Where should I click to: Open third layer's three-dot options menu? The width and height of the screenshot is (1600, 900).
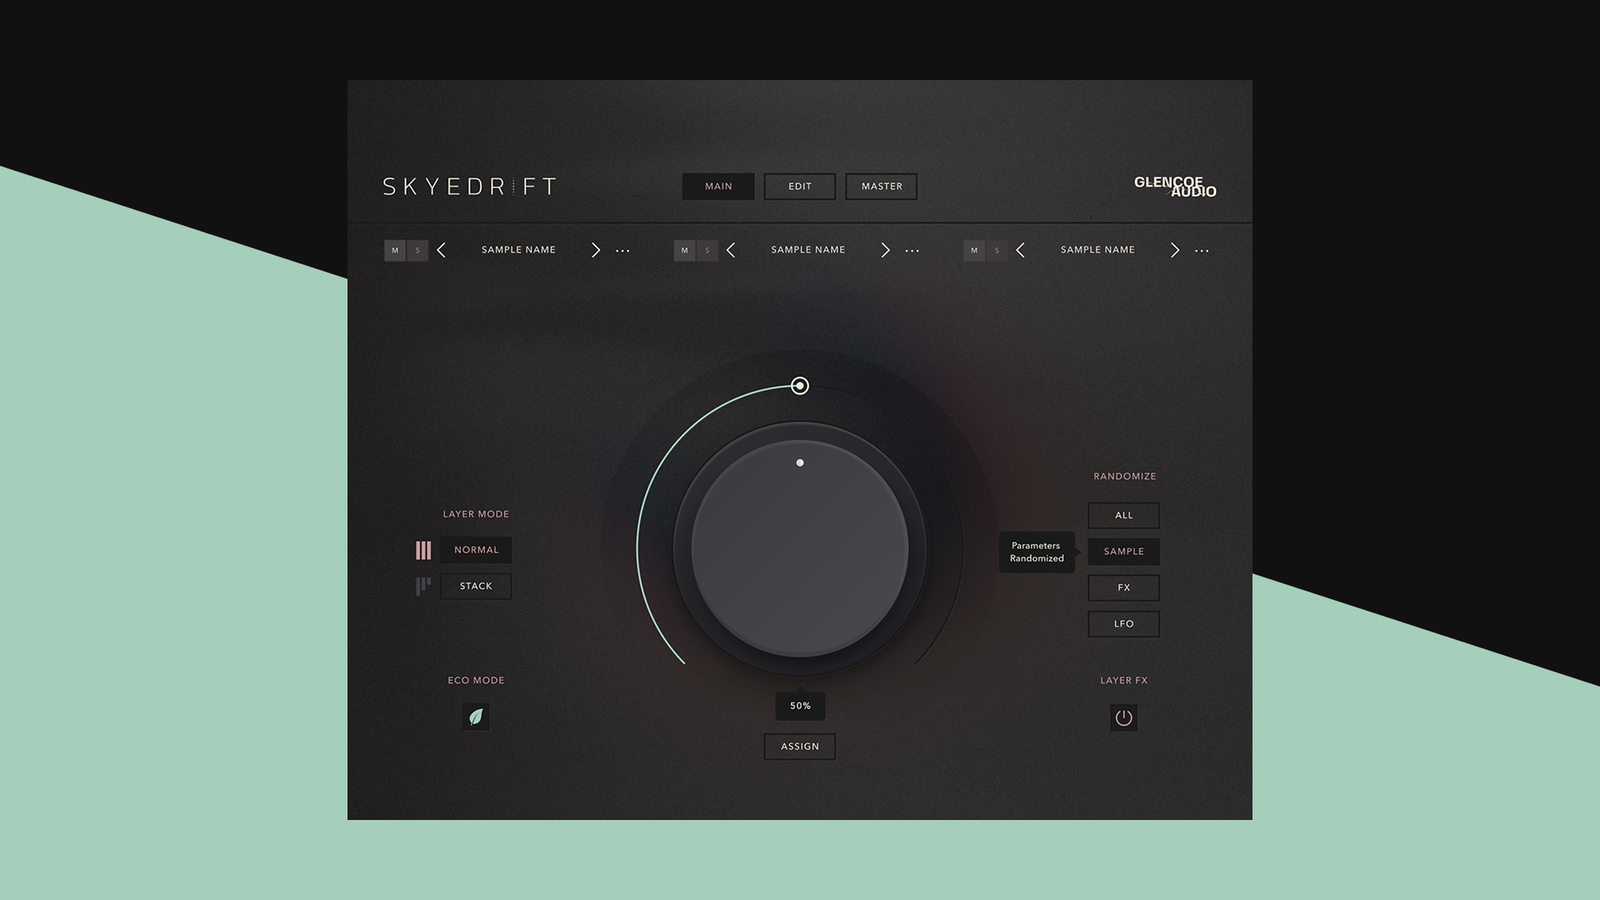[x=1202, y=251]
